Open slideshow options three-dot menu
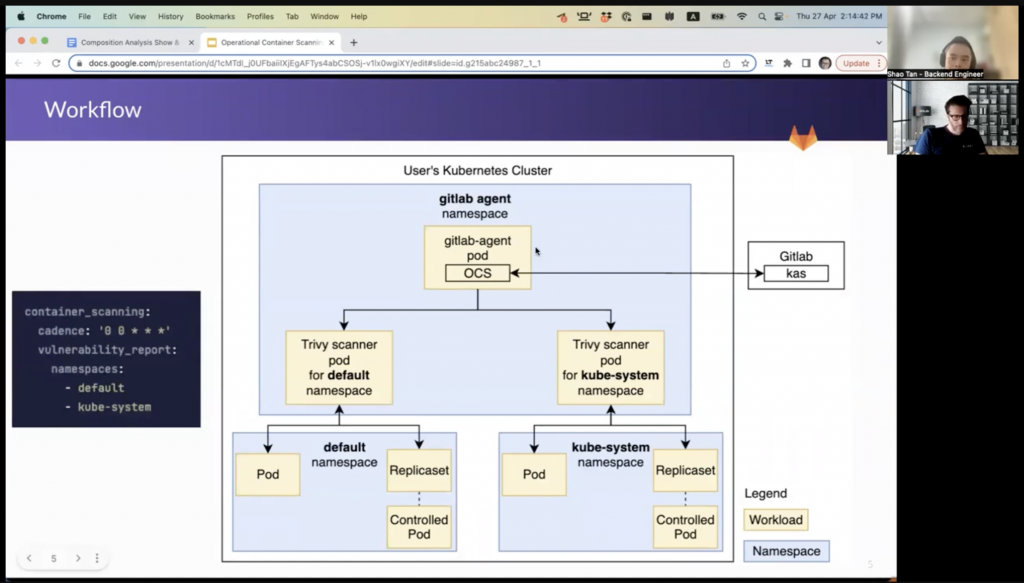This screenshot has height=583, width=1024. pyautogui.click(x=97, y=558)
